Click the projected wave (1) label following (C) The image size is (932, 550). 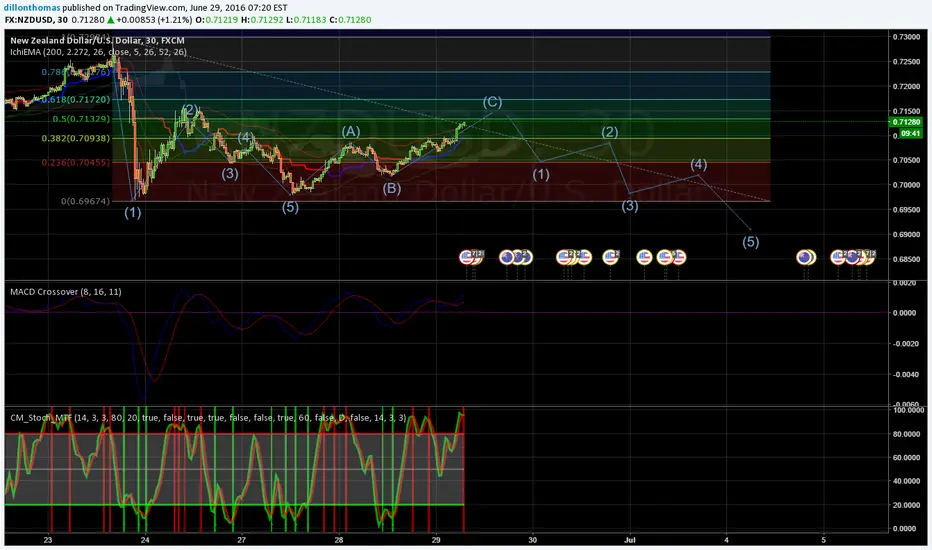coord(540,174)
